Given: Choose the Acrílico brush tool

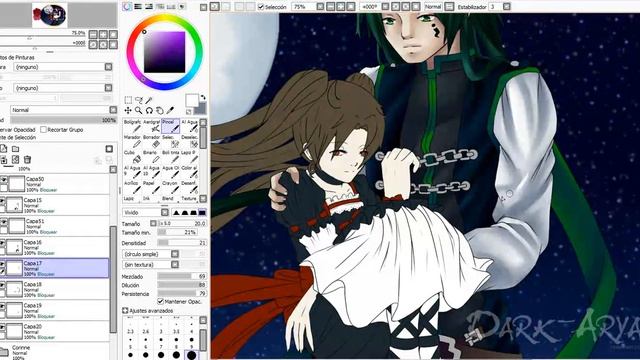Looking at the screenshot, I should (x=132, y=187).
